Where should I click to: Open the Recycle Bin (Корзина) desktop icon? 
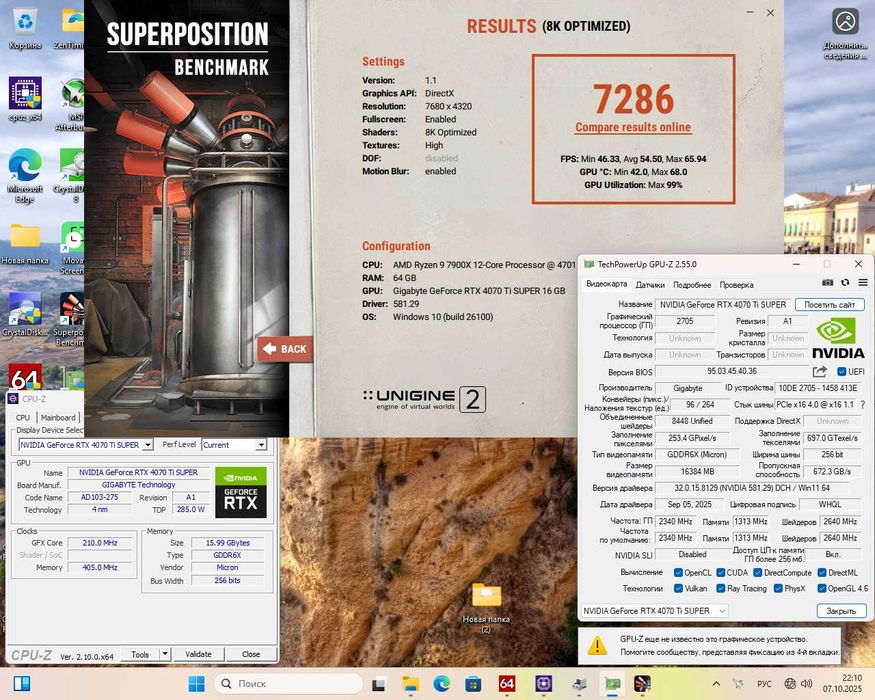click(25, 29)
